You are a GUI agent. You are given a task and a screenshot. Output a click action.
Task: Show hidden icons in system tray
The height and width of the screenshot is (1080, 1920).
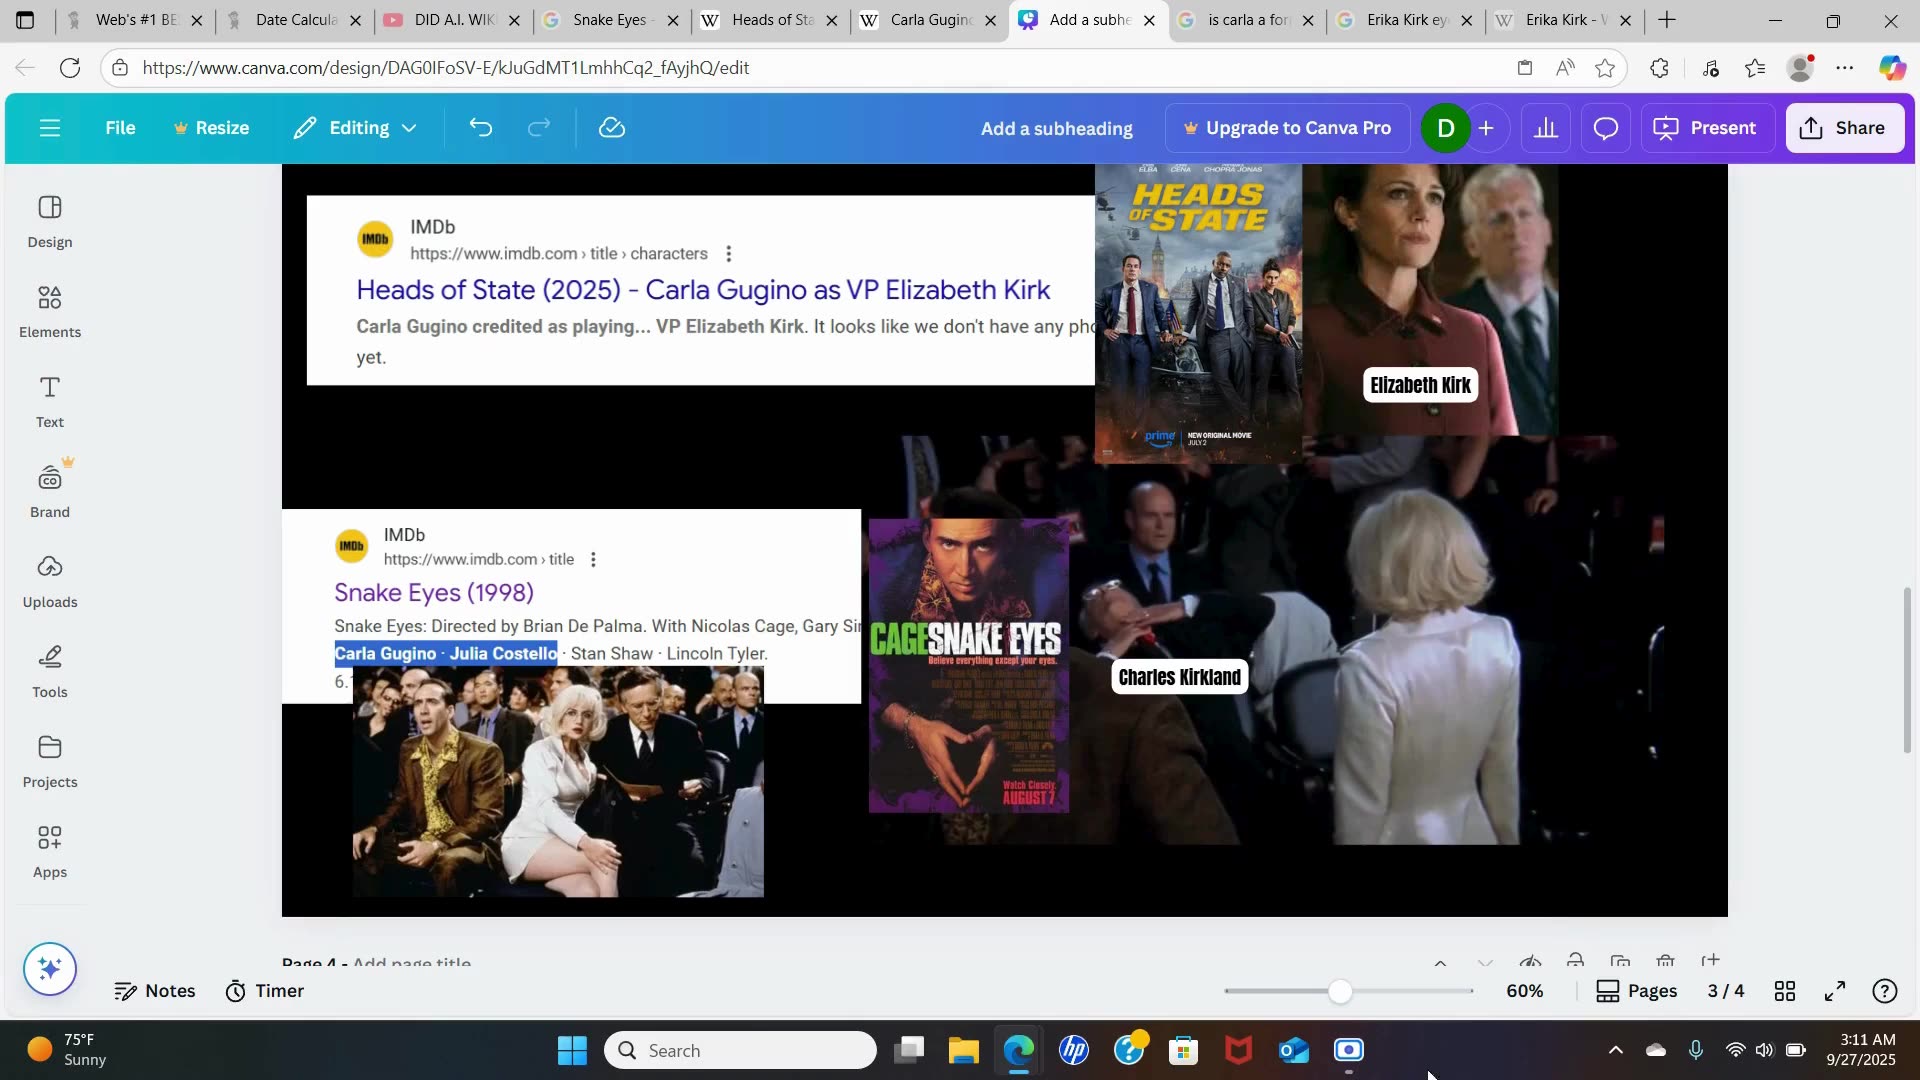(1615, 1050)
